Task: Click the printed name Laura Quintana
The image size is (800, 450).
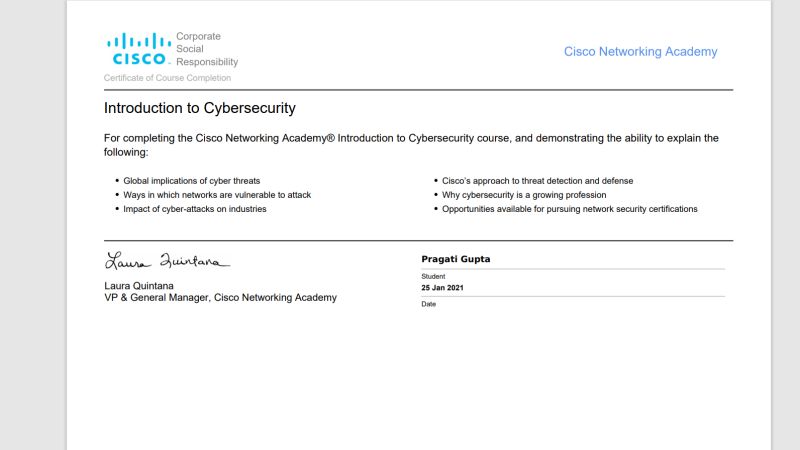Action: coord(139,286)
